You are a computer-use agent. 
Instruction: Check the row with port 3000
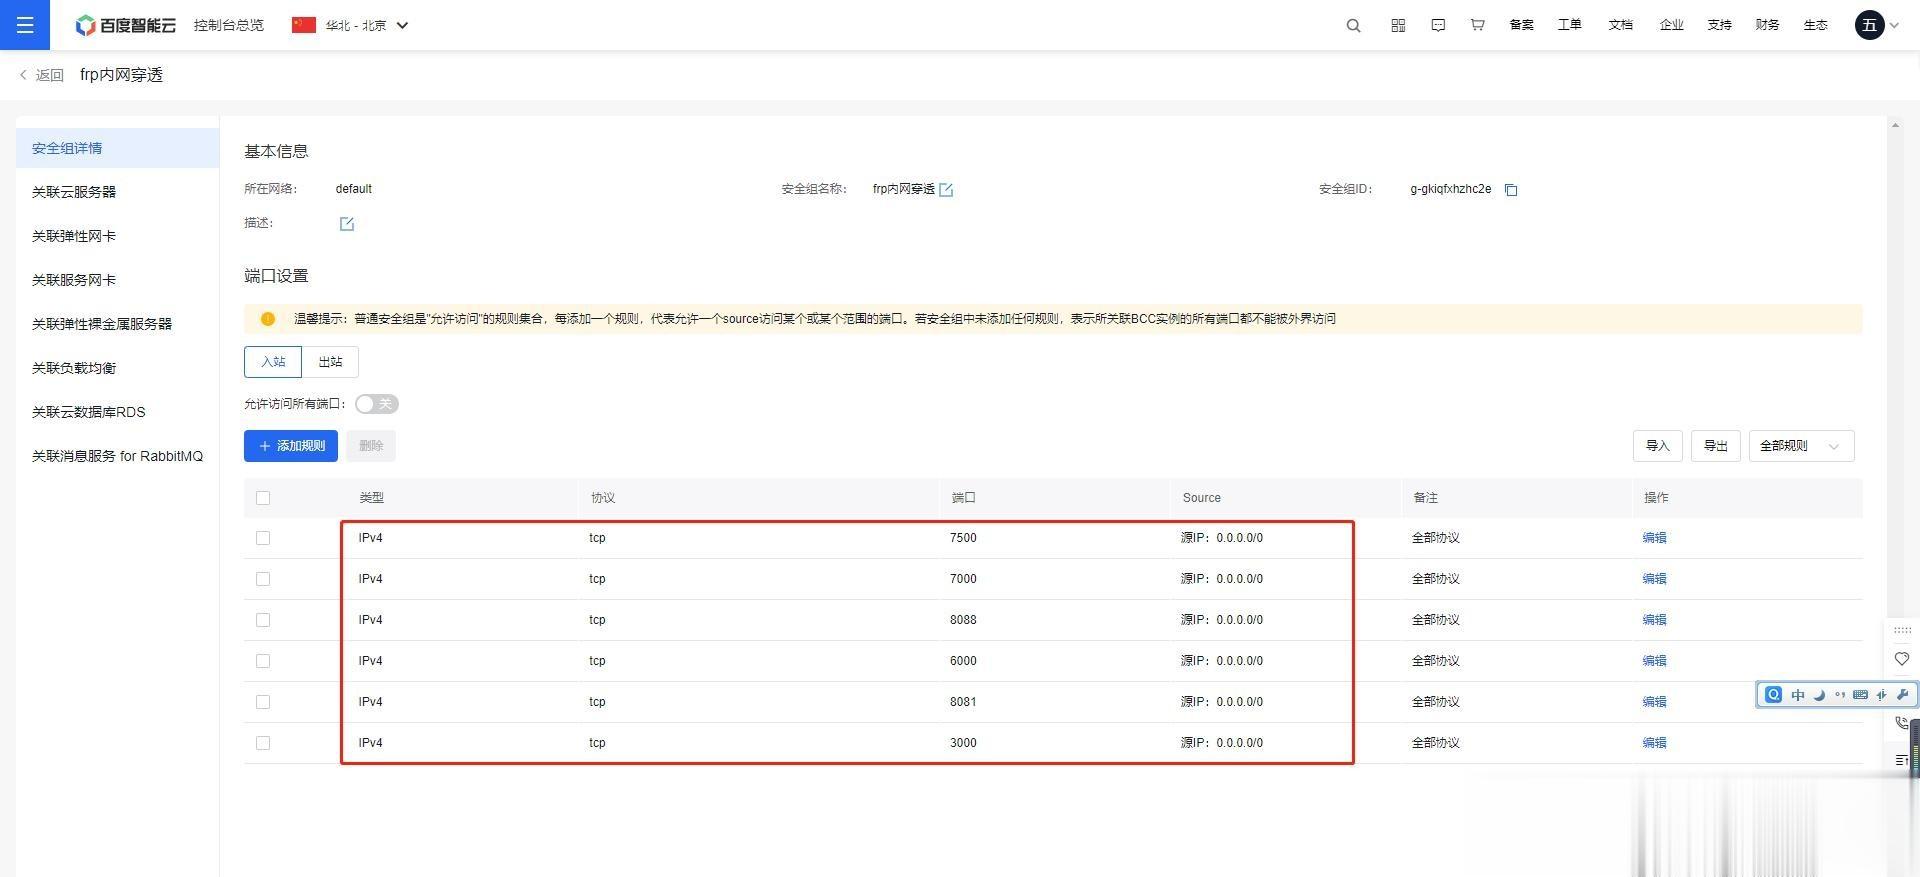263,743
